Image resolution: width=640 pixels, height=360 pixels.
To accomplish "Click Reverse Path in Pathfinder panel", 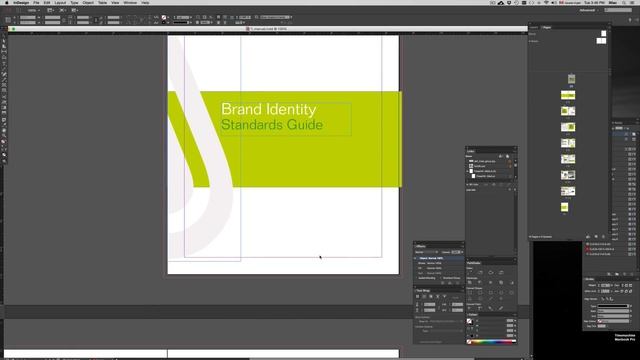I will 501,273.
